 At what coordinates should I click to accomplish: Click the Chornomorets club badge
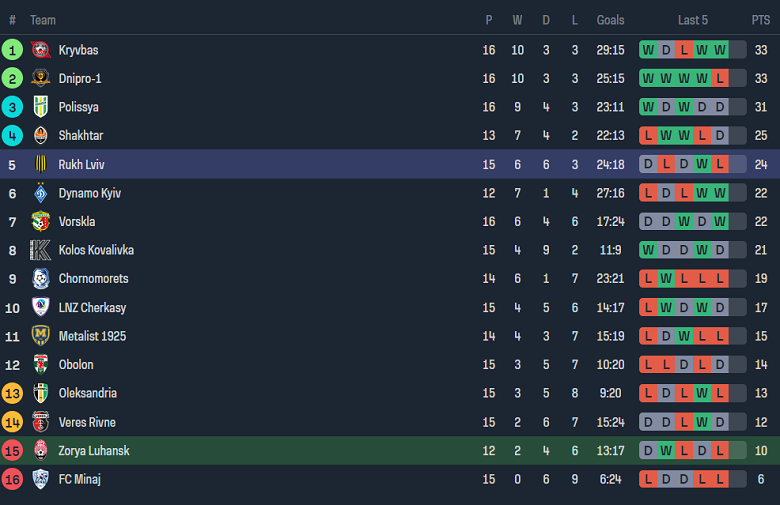[x=41, y=279]
